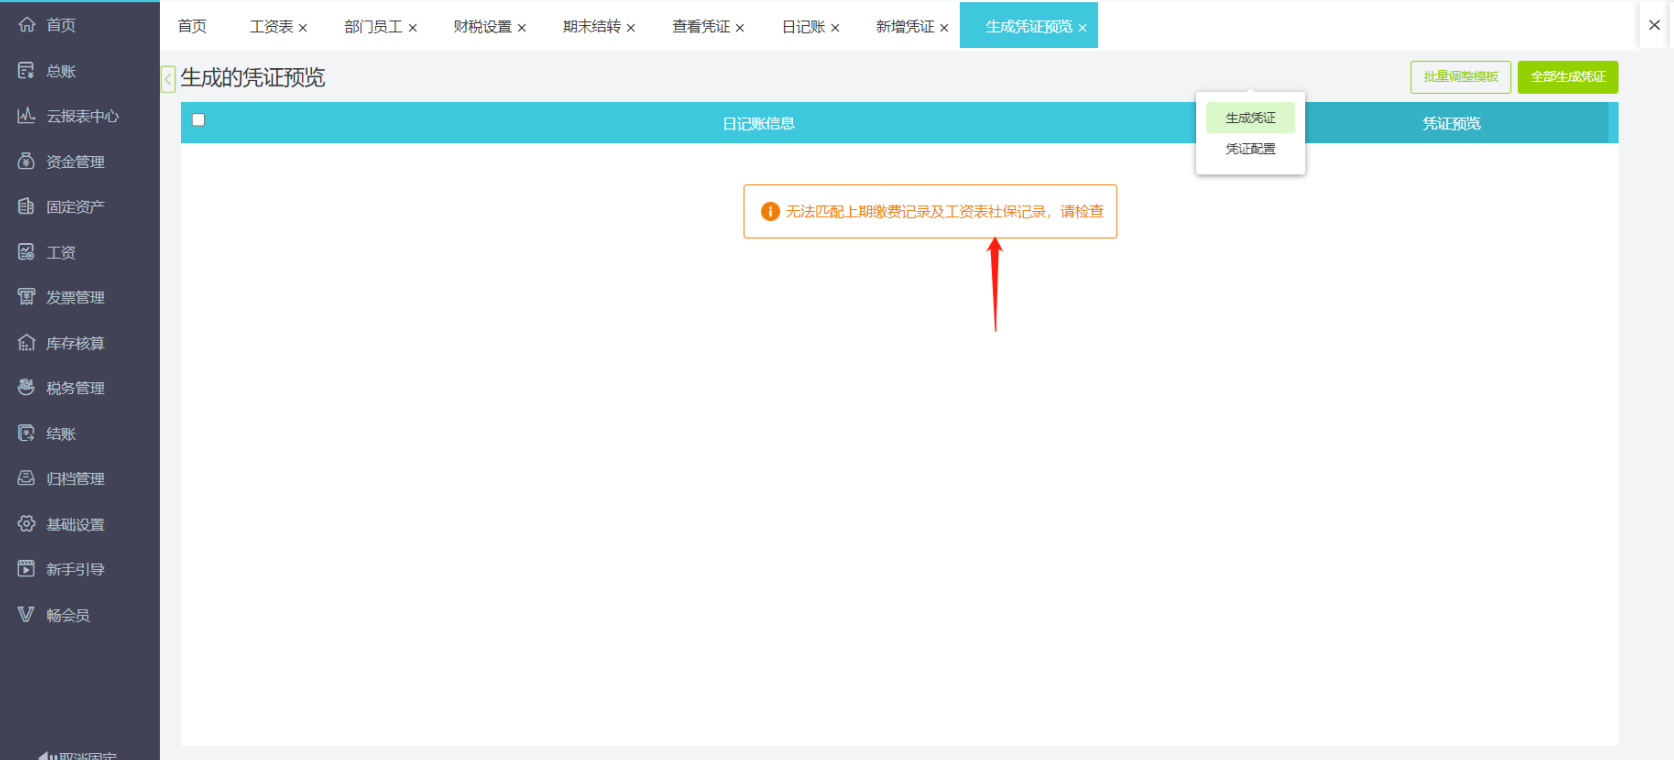Click the 云报表中心 chart icon
The width and height of the screenshot is (1674, 760).
click(x=26, y=116)
